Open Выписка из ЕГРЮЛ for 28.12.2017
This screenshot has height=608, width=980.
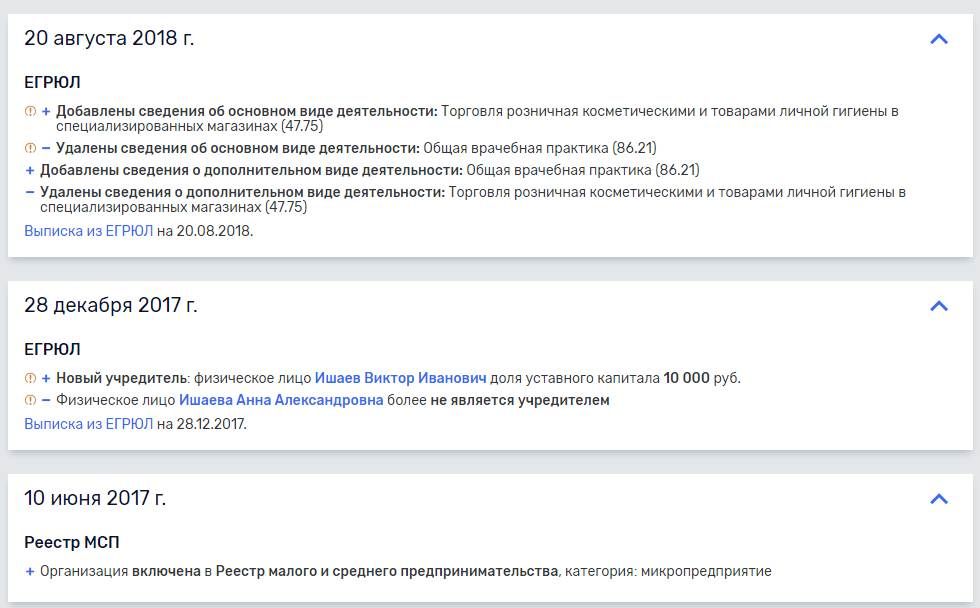pos(88,424)
